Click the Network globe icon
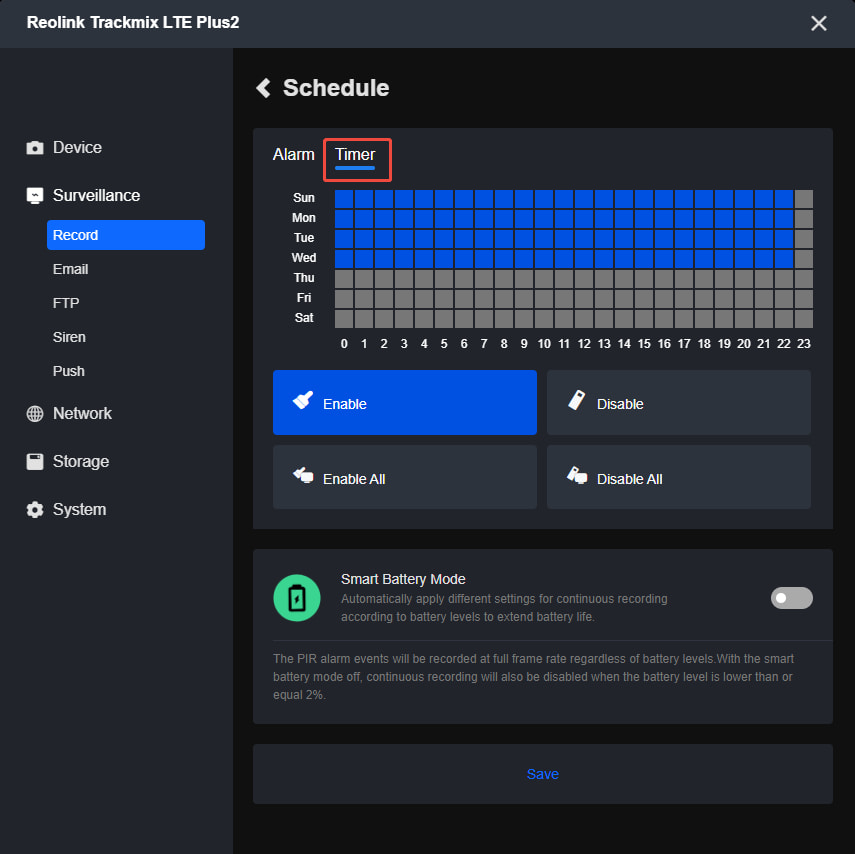 tap(35, 414)
